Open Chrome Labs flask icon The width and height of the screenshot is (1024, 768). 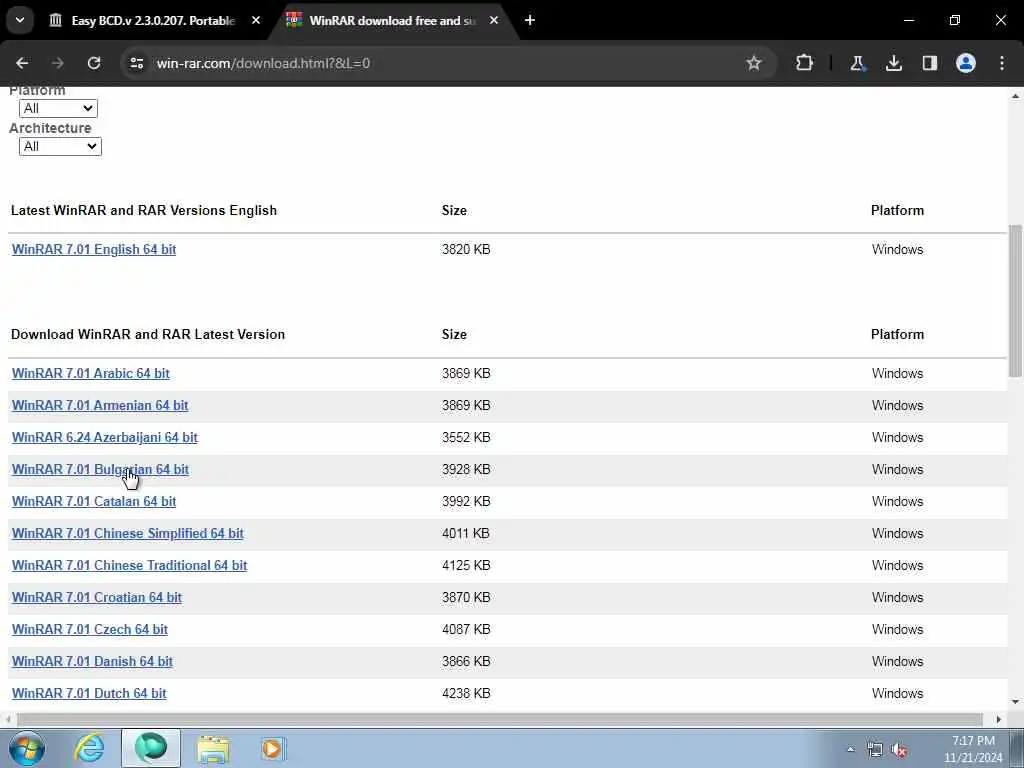click(x=857, y=63)
